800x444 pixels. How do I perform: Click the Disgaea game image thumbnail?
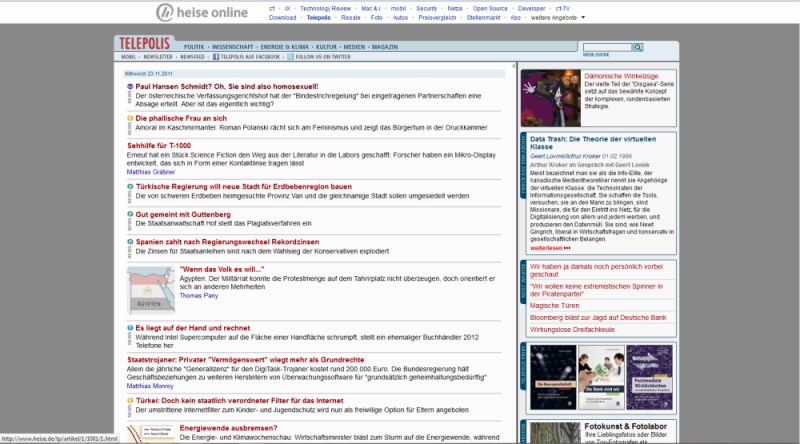tap(551, 98)
